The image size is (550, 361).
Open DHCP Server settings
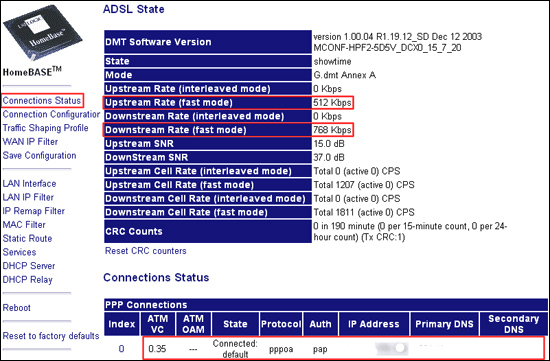pos(29,266)
